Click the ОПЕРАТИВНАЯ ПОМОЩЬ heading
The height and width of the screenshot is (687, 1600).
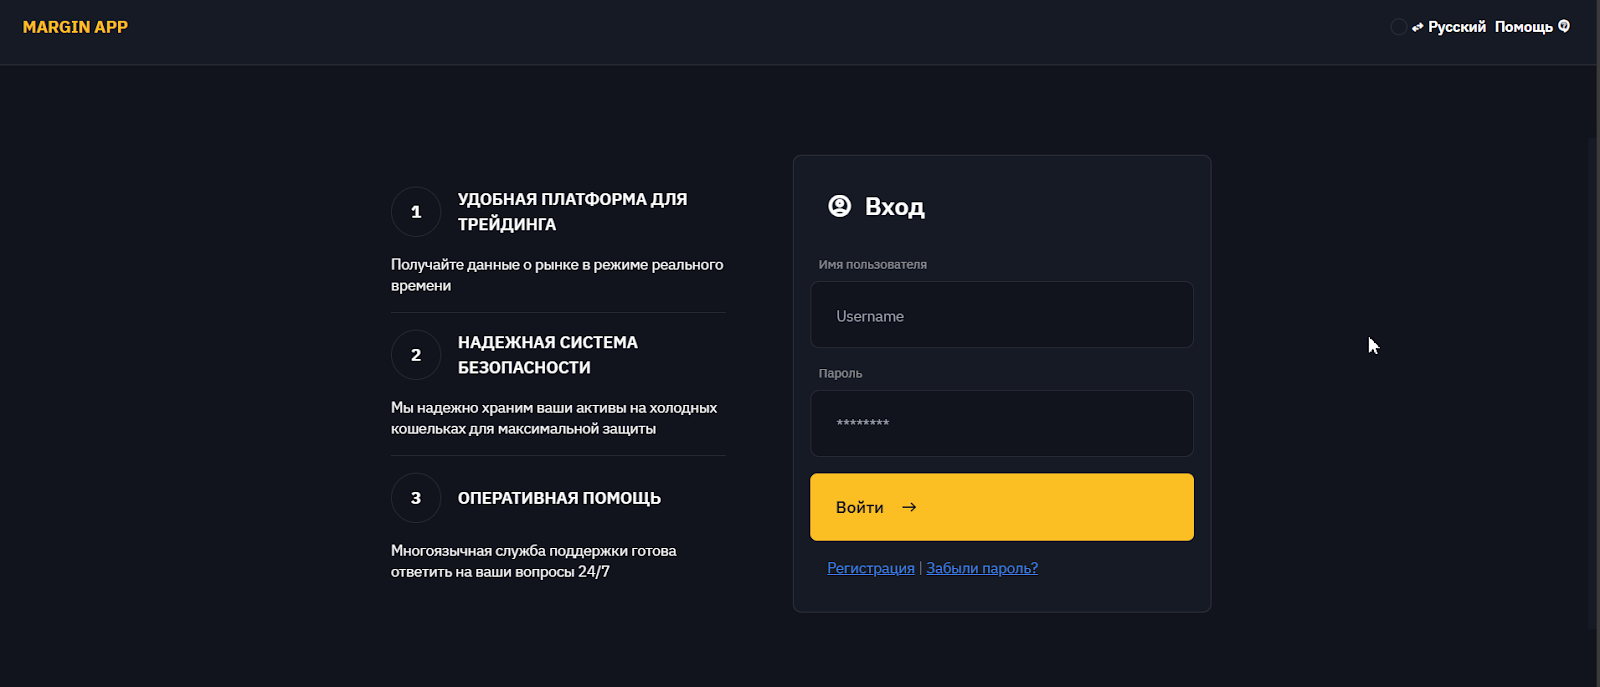(x=559, y=497)
